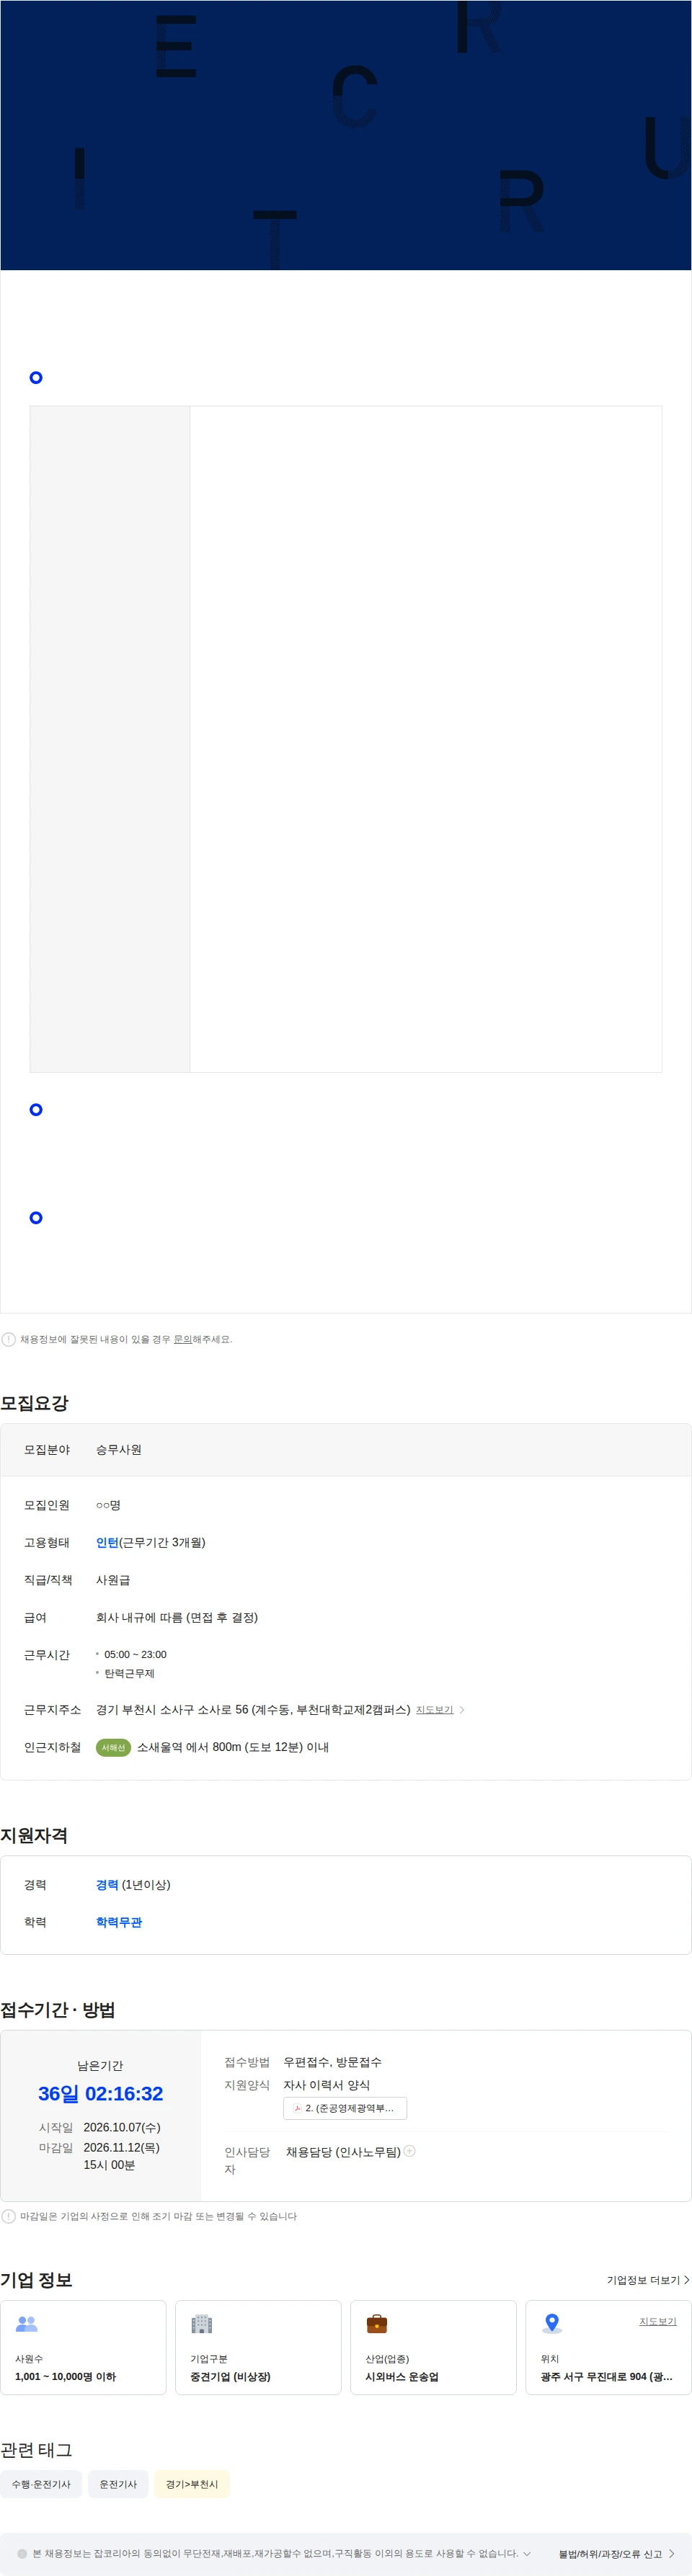Click the 1,001 ~ 10,000명 이하 text
This screenshot has width=692, height=2576.
tap(65, 2376)
